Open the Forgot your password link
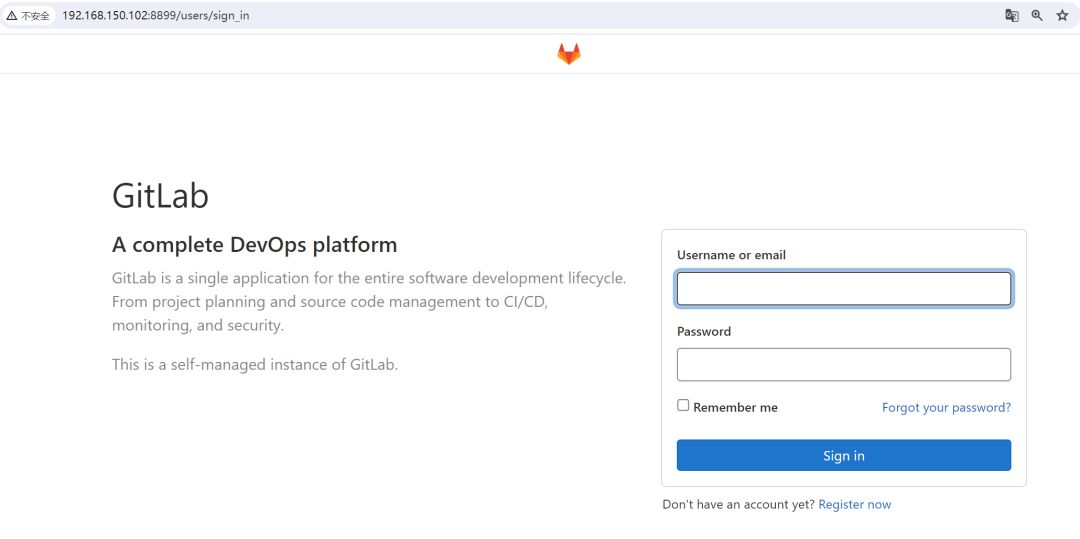 [x=946, y=408]
